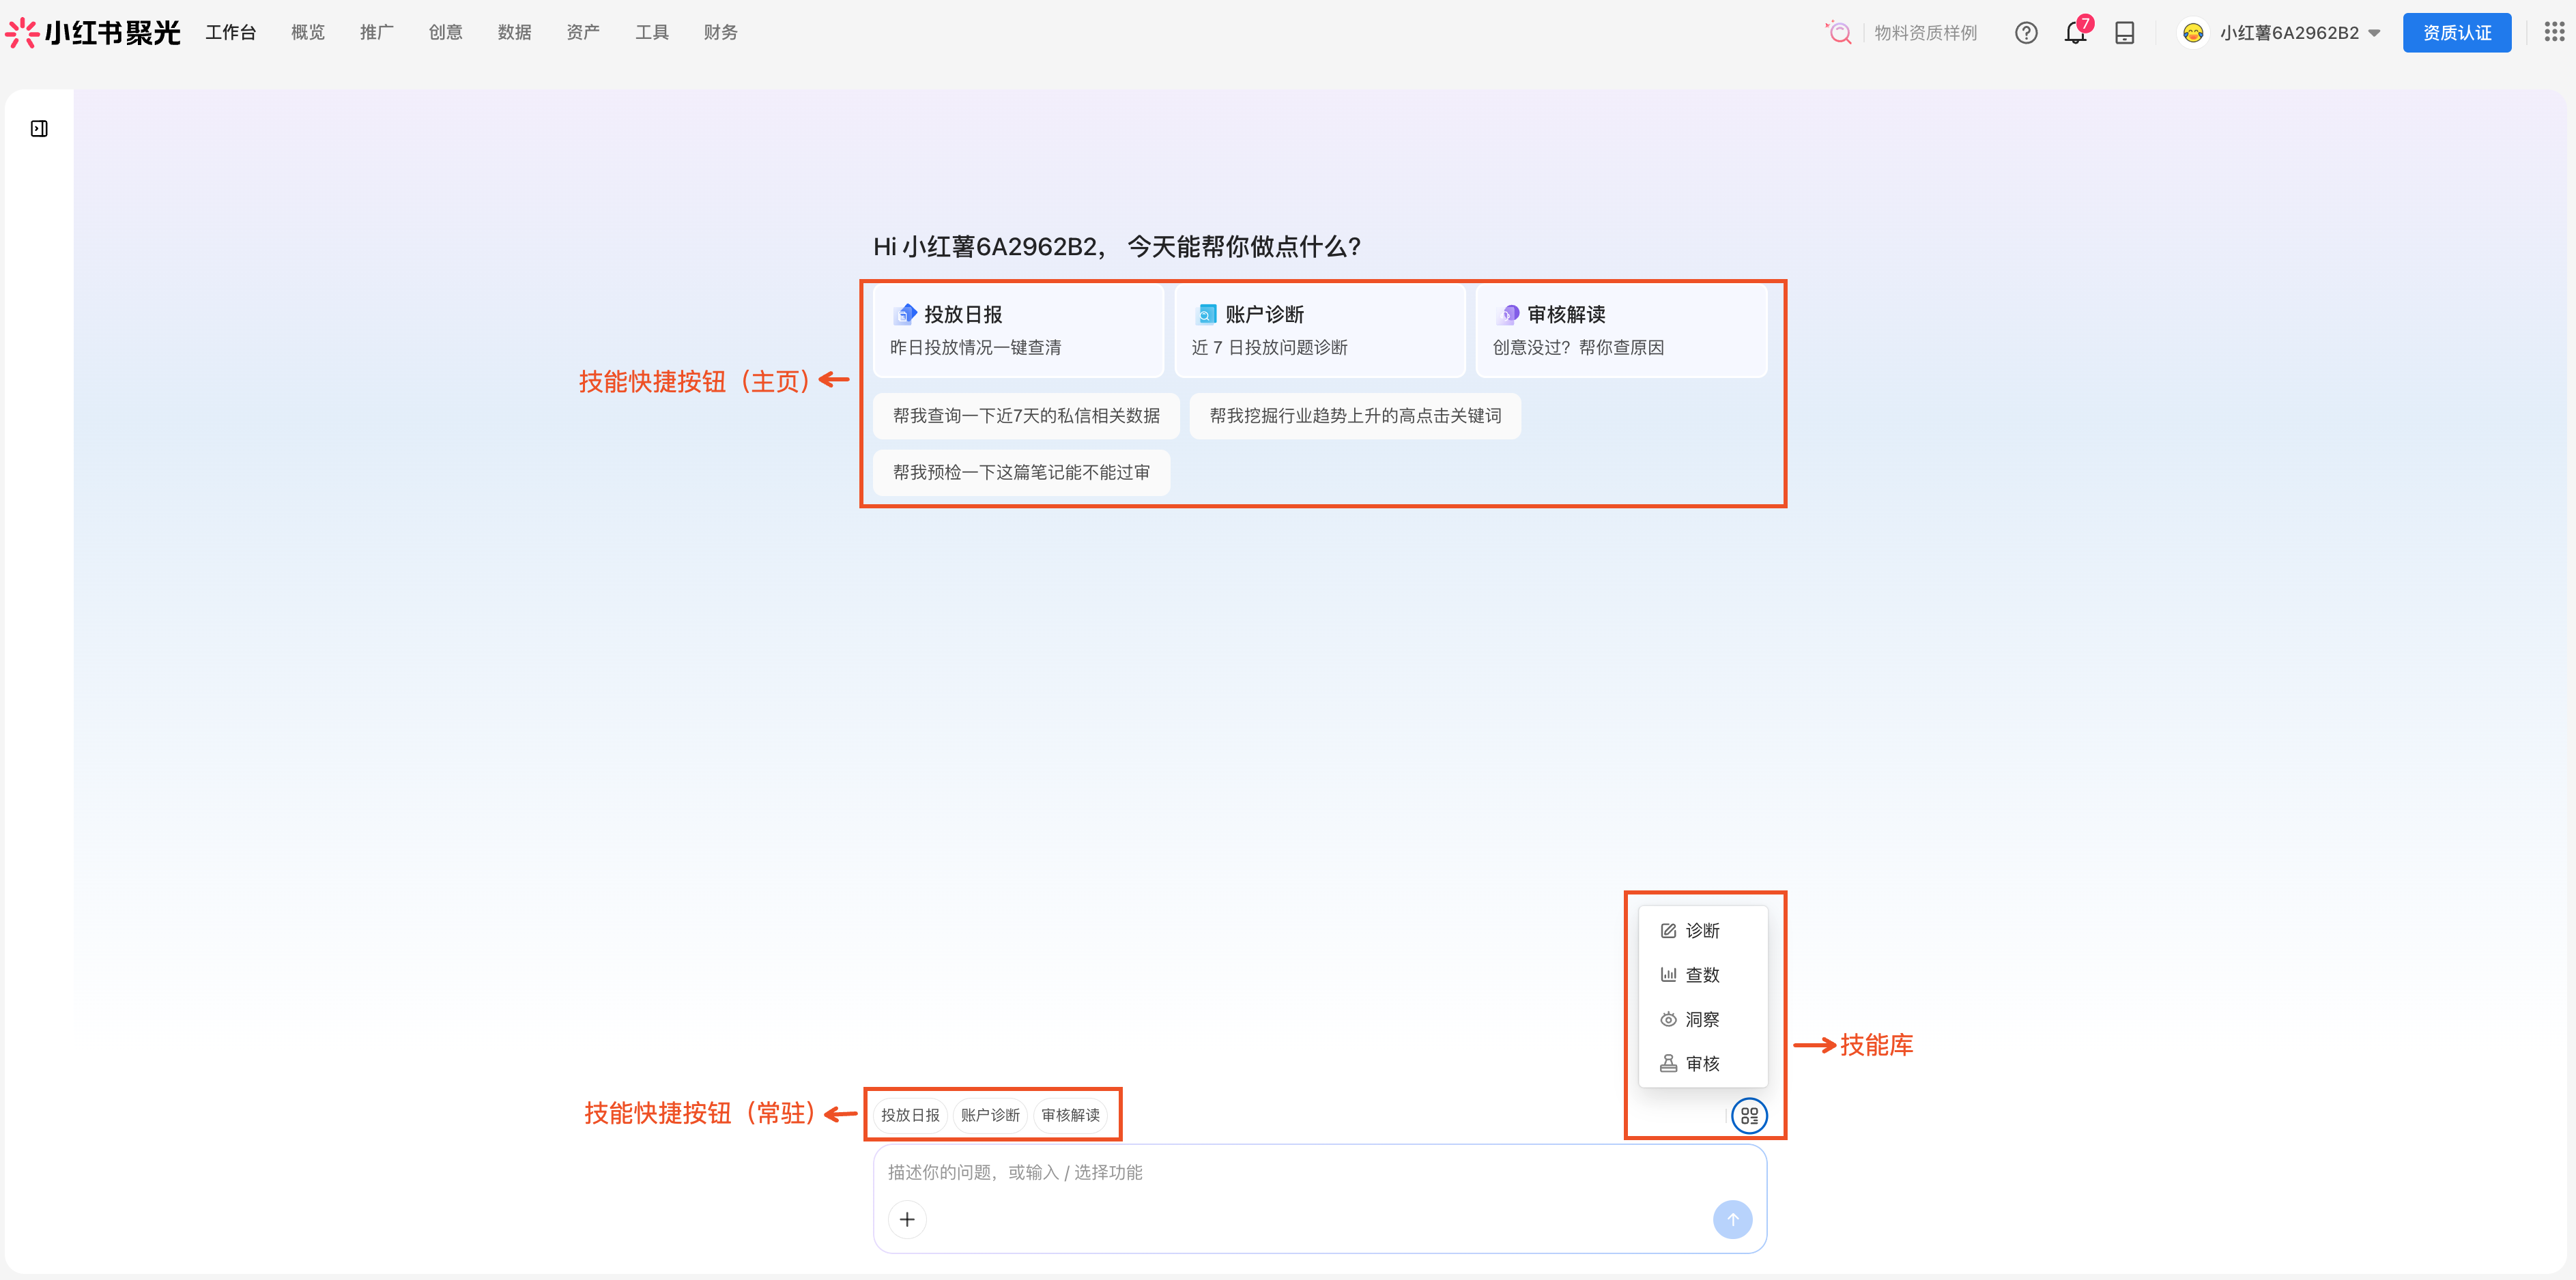Choose 诊断 in skill menu
2576x1280 pixels.
point(1703,931)
